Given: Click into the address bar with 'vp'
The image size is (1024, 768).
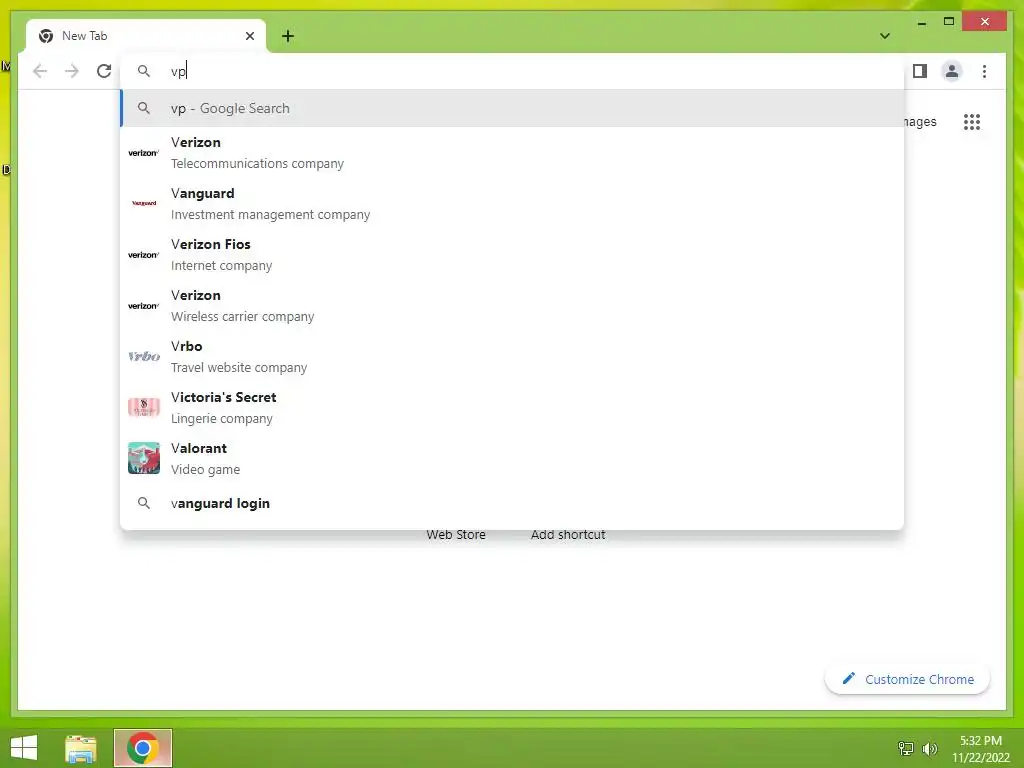Looking at the screenshot, I should (513, 71).
